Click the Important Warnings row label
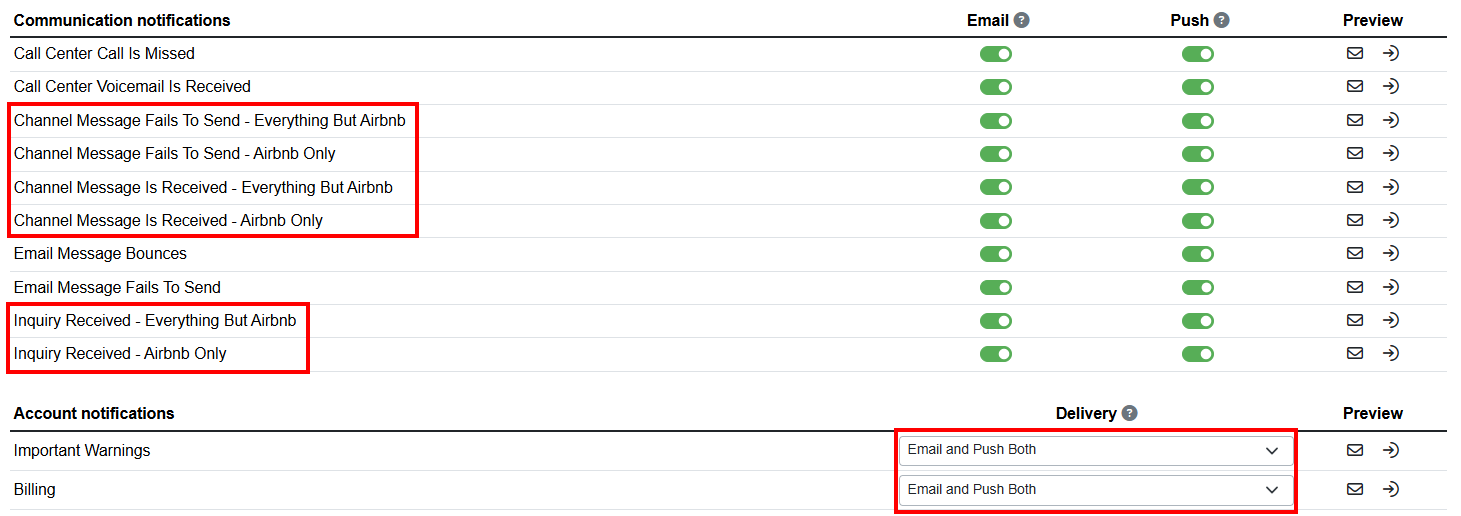Viewport: 1461px width, 516px height. click(x=82, y=451)
